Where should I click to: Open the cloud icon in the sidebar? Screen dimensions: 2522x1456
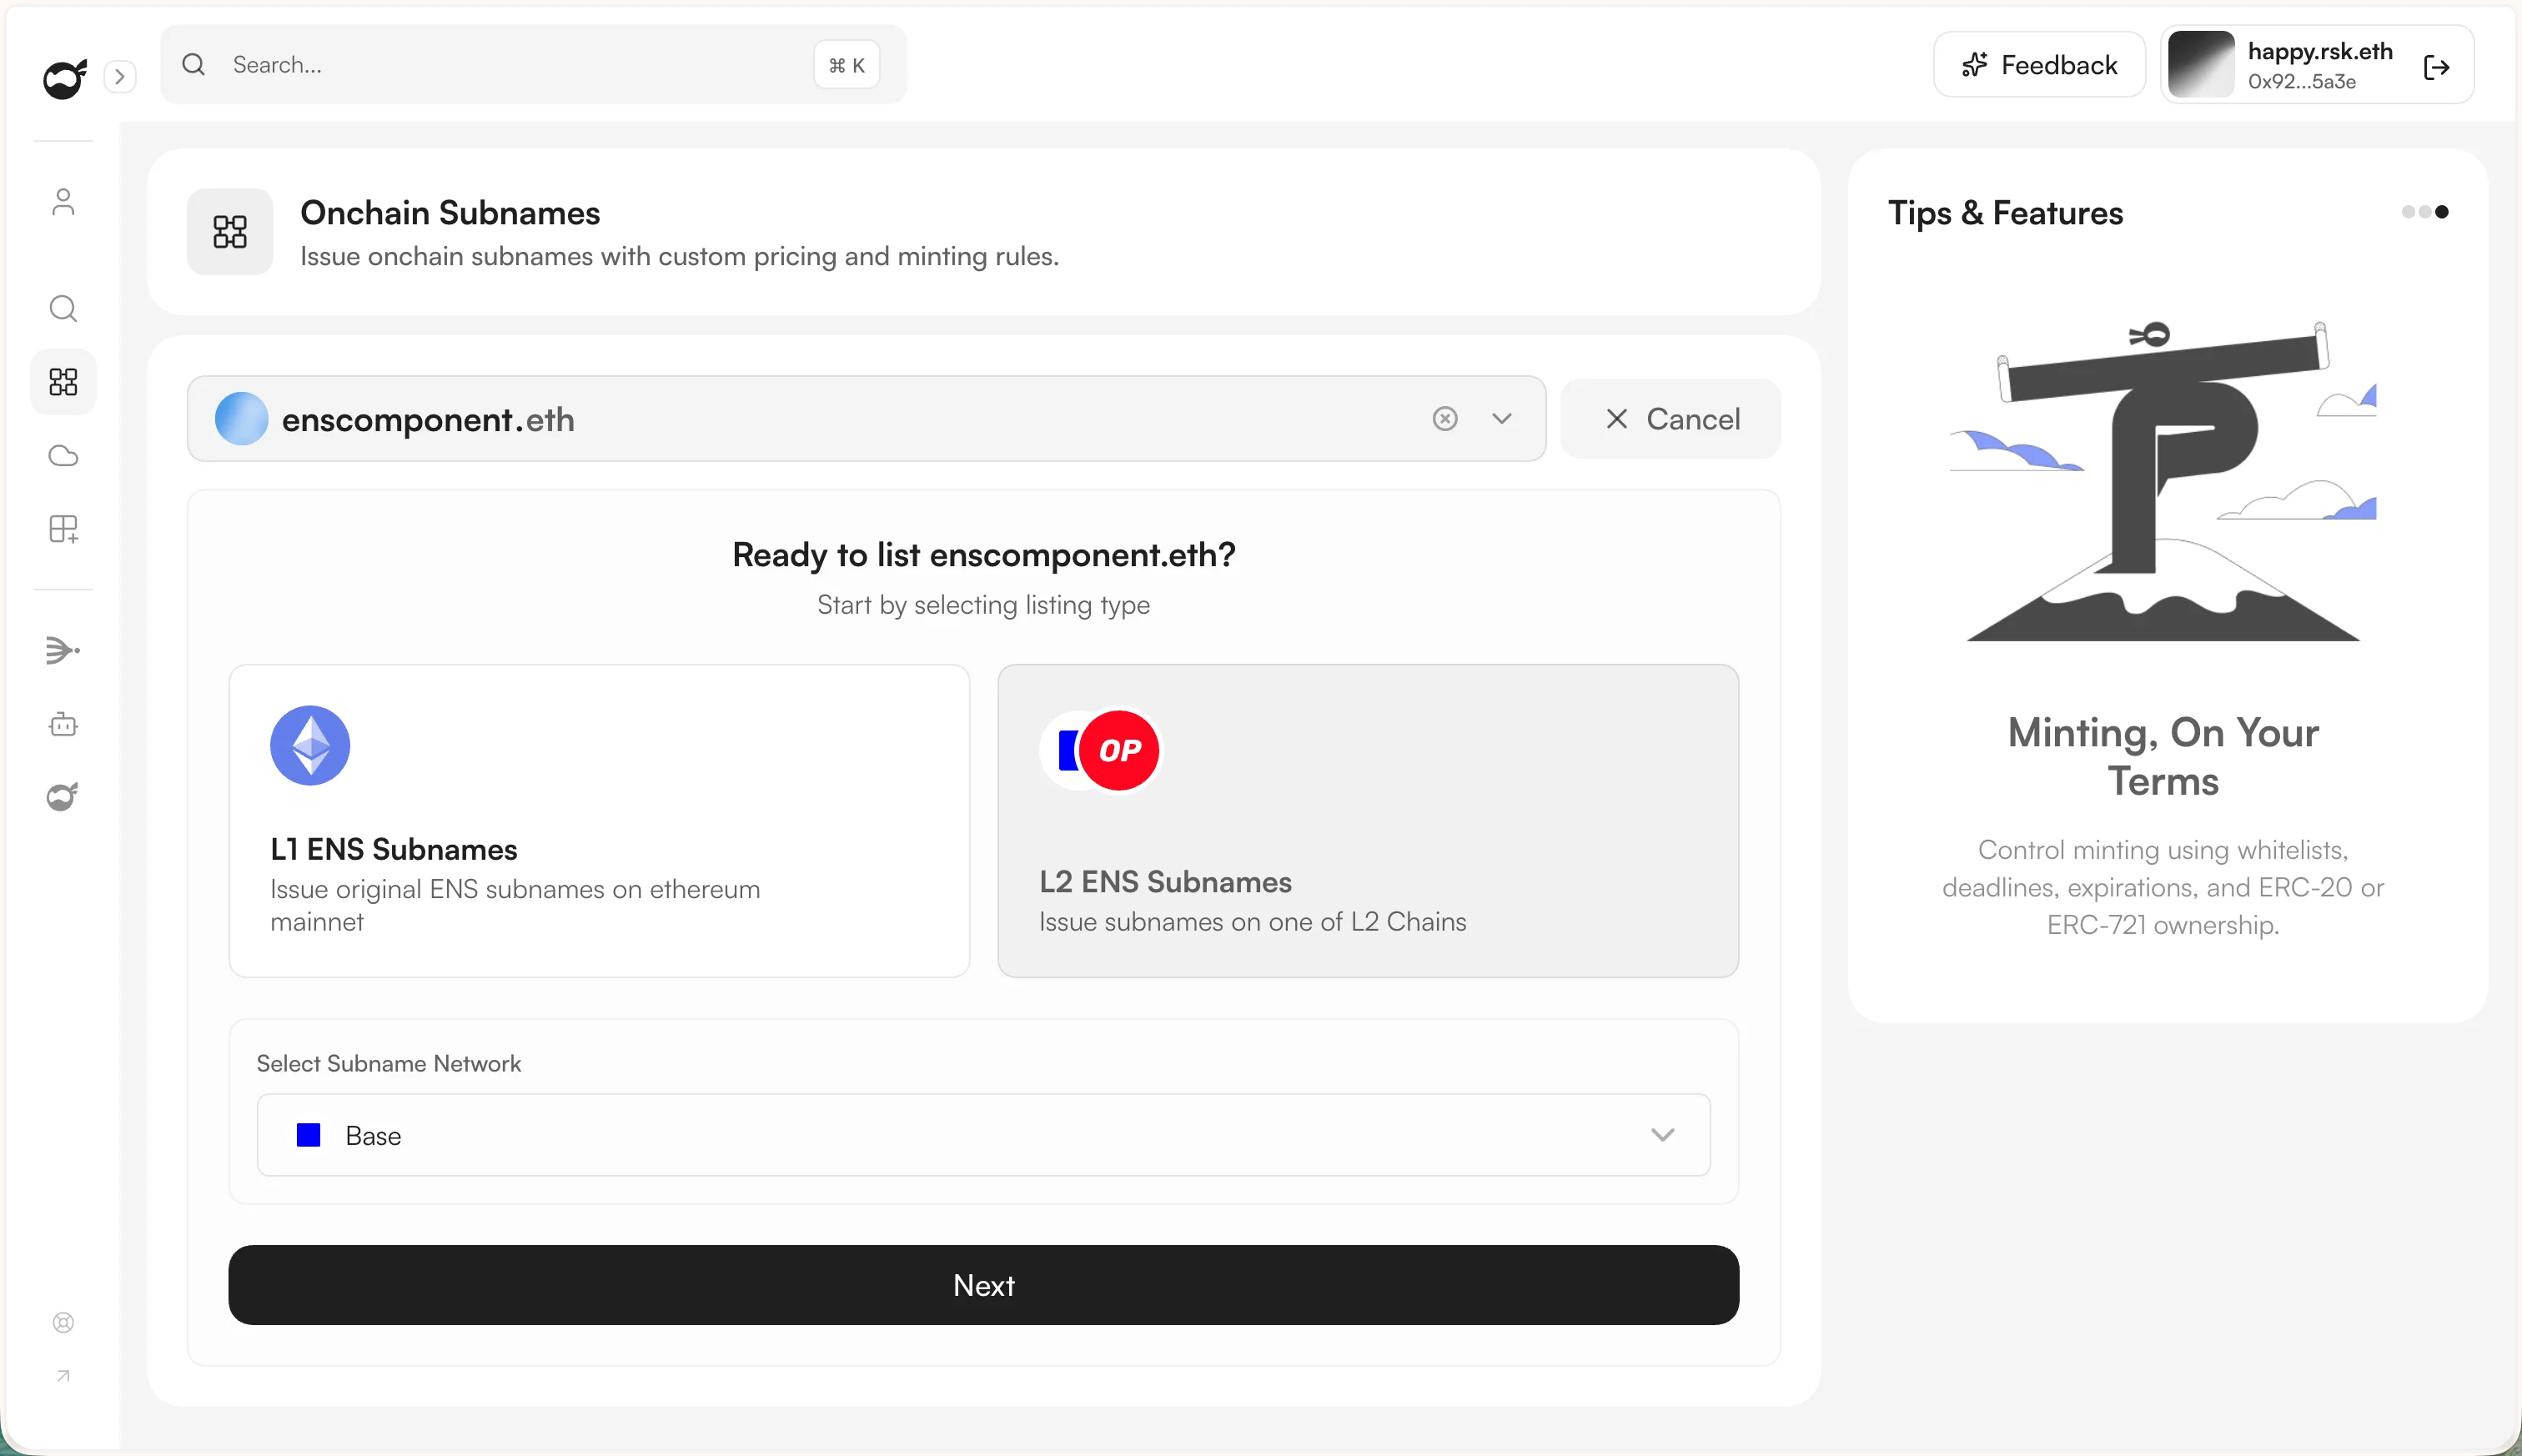tap(63, 456)
